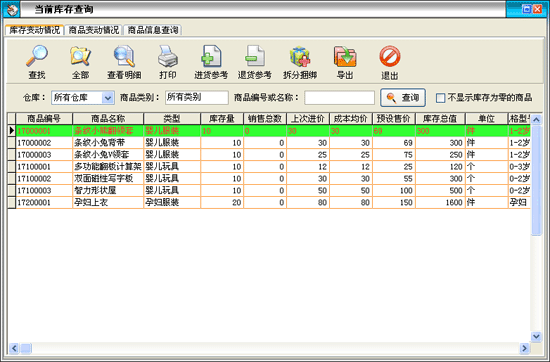The image size is (550, 362).
Task: Expand the 仓库 warehouse dropdown
Action: (108, 98)
